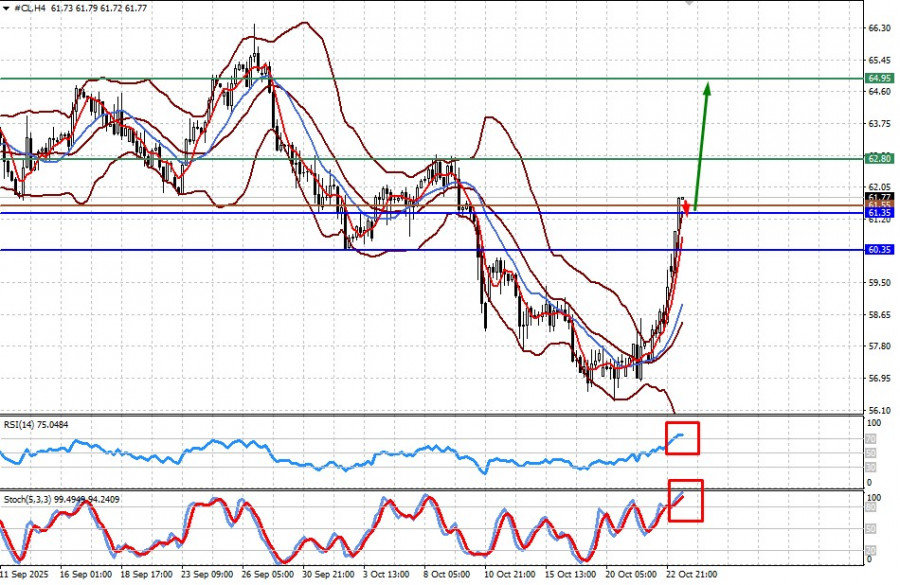The width and height of the screenshot is (900, 585).
Task: Click the 63.75 price axis label
Action: tap(880, 124)
